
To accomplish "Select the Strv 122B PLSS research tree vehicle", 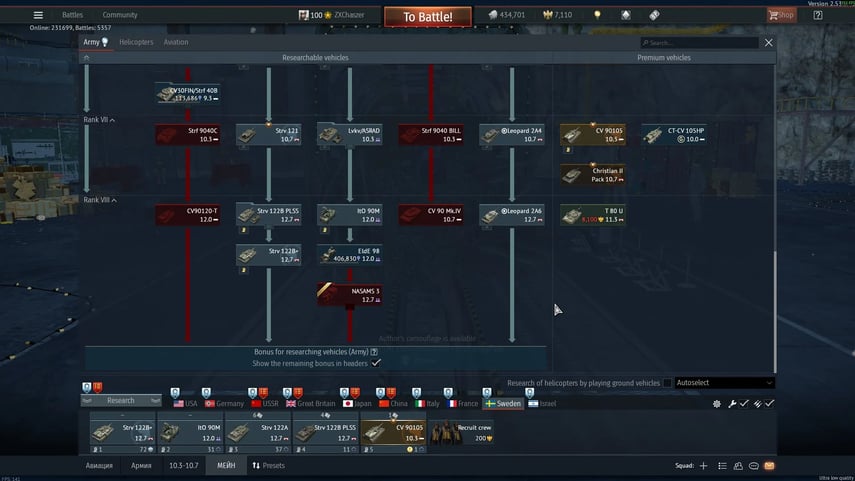I will click(x=268, y=214).
